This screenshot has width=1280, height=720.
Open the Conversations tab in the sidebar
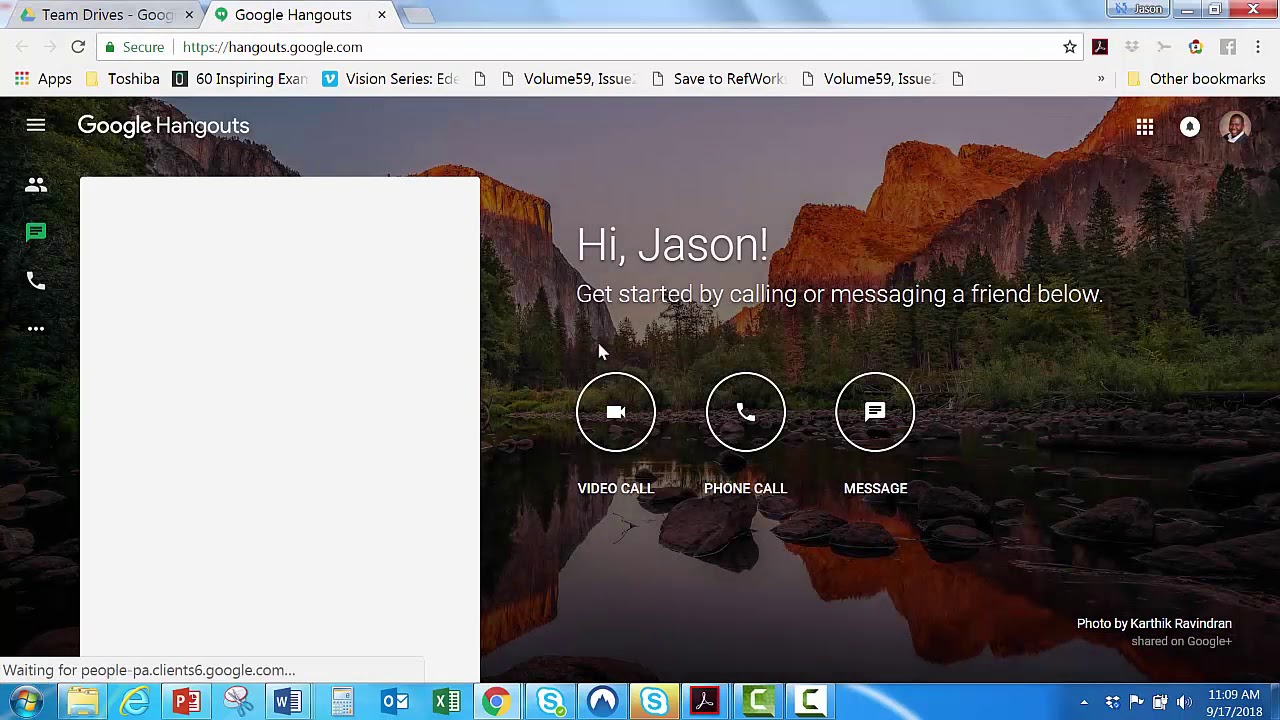point(36,233)
